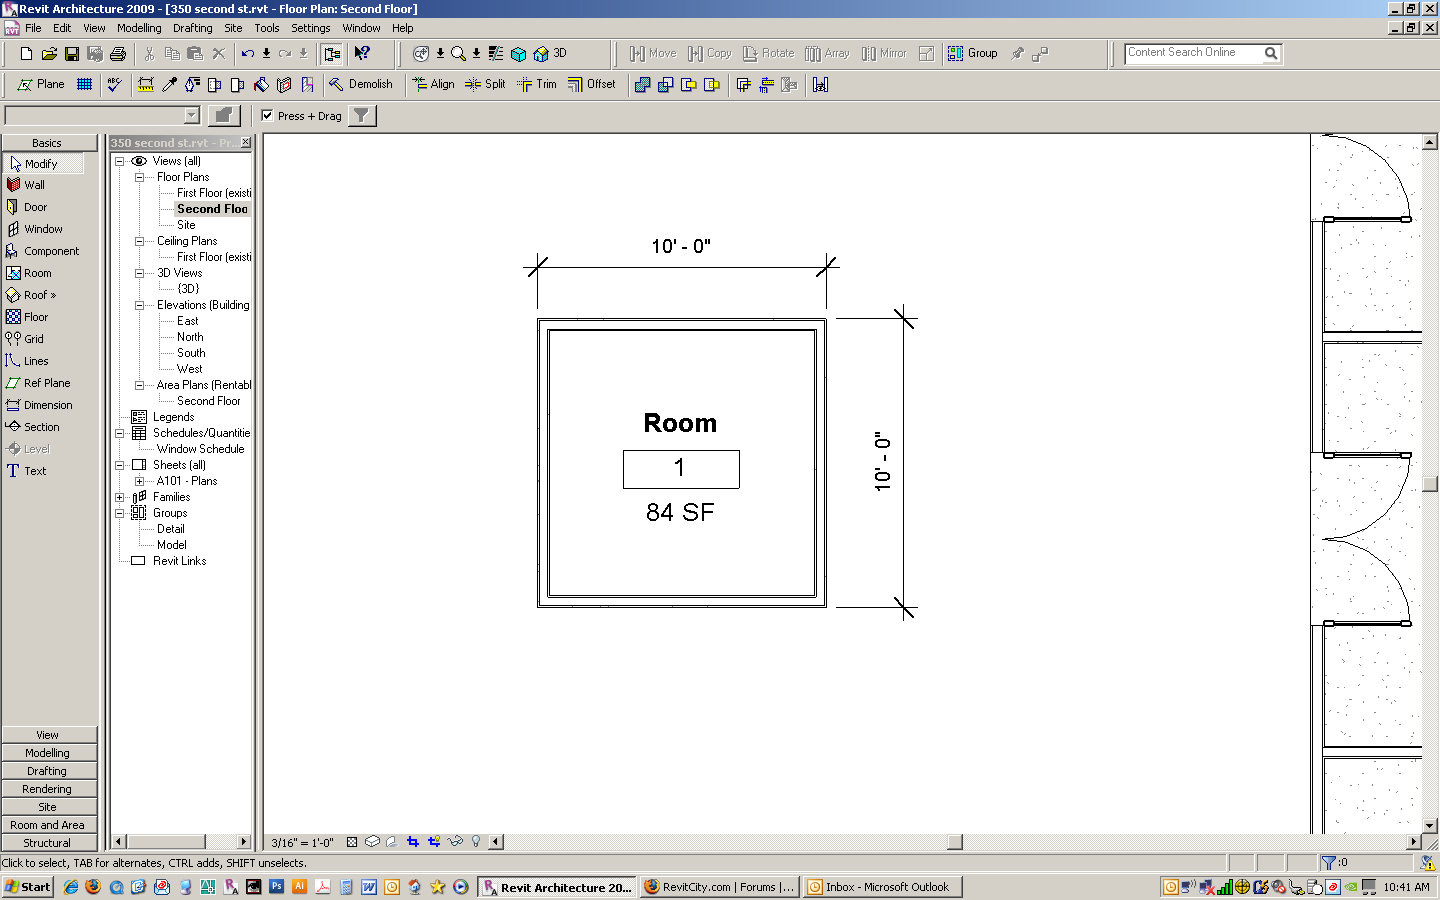
Task: Open the Settings menu
Action: tap(311, 28)
